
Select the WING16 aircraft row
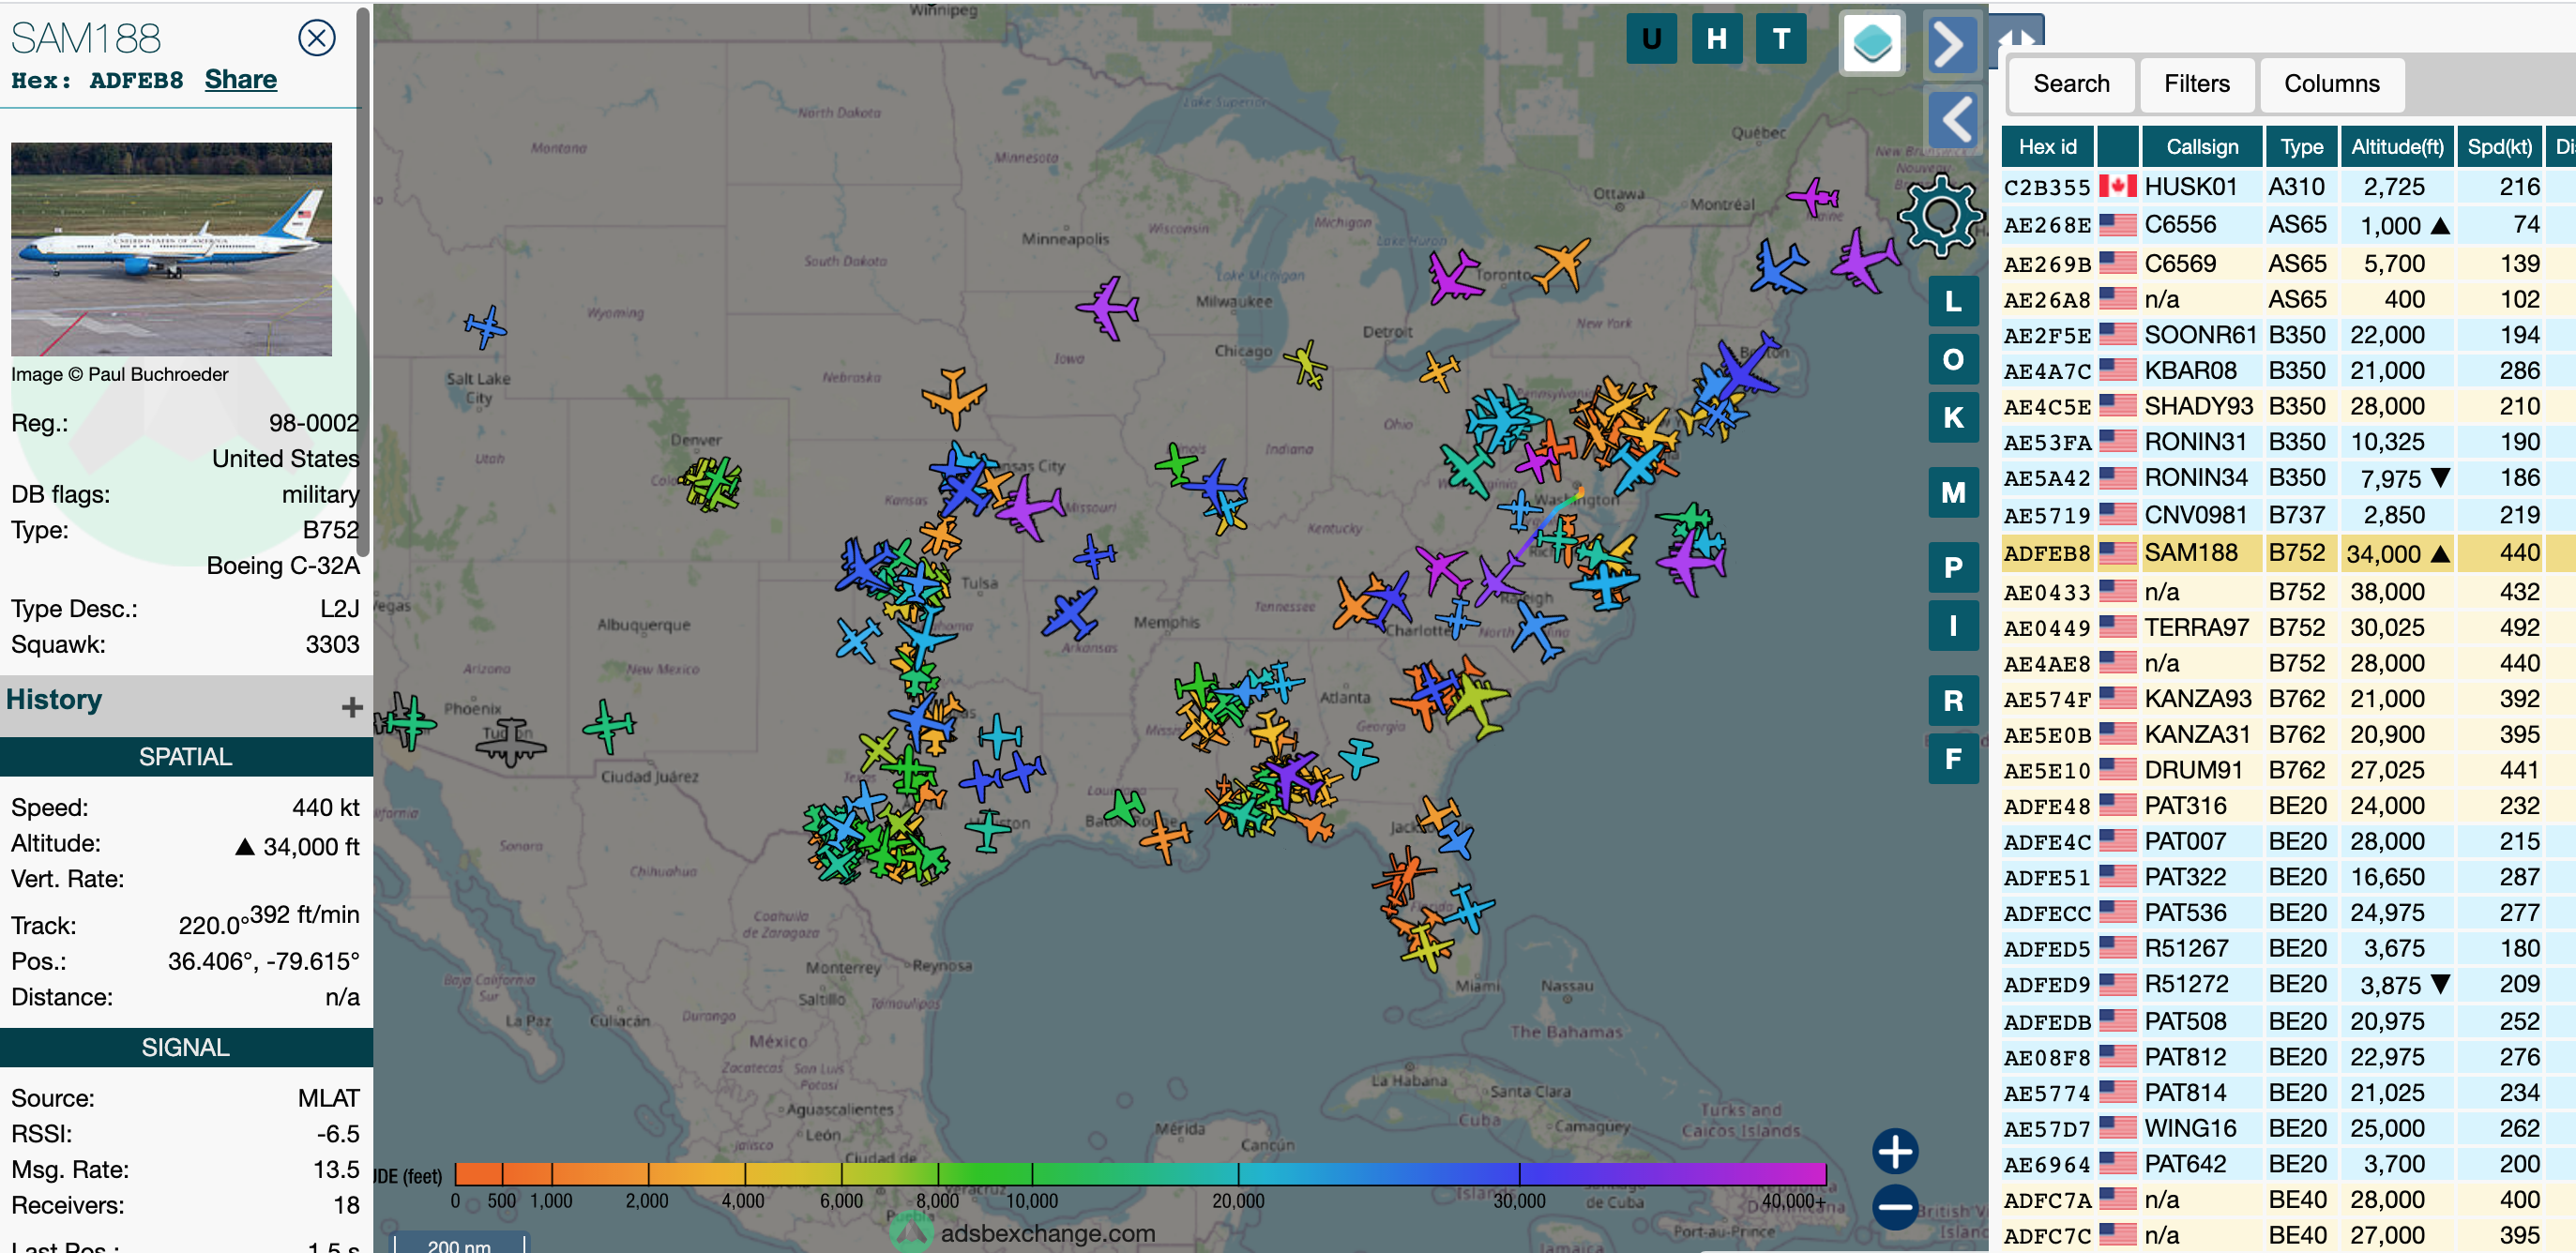coord(2288,1129)
